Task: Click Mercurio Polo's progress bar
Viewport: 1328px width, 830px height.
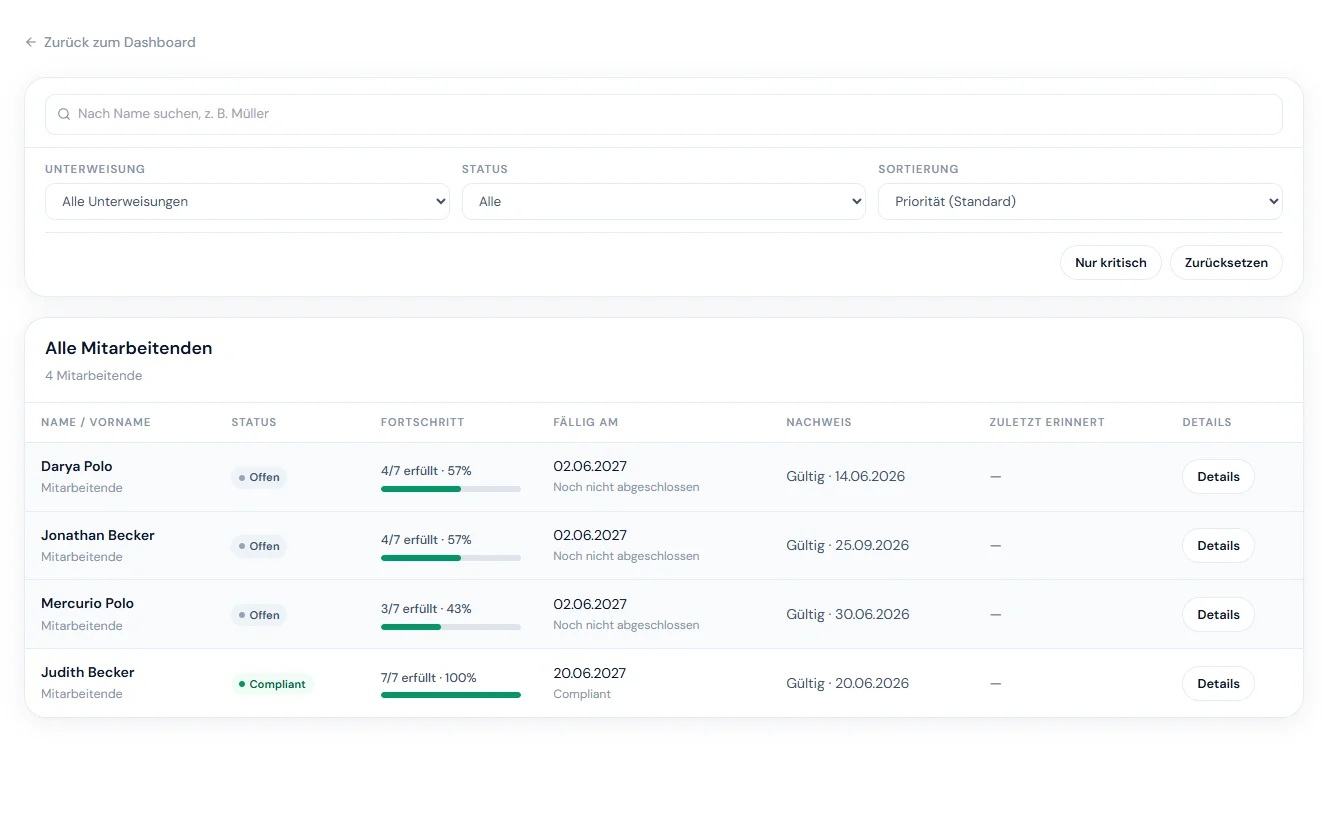Action: point(451,627)
